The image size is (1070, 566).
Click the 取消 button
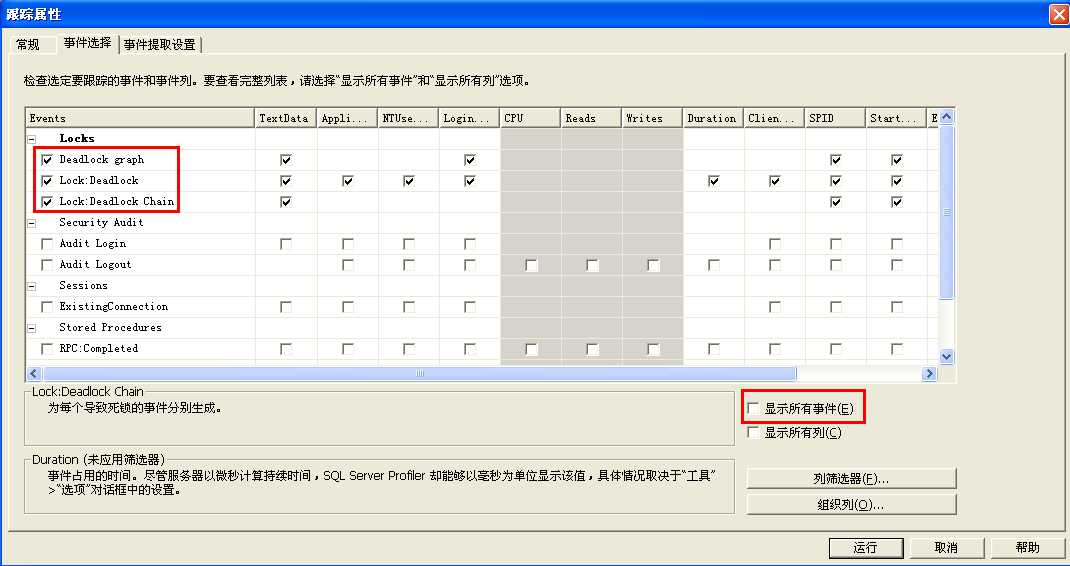click(x=946, y=548)
